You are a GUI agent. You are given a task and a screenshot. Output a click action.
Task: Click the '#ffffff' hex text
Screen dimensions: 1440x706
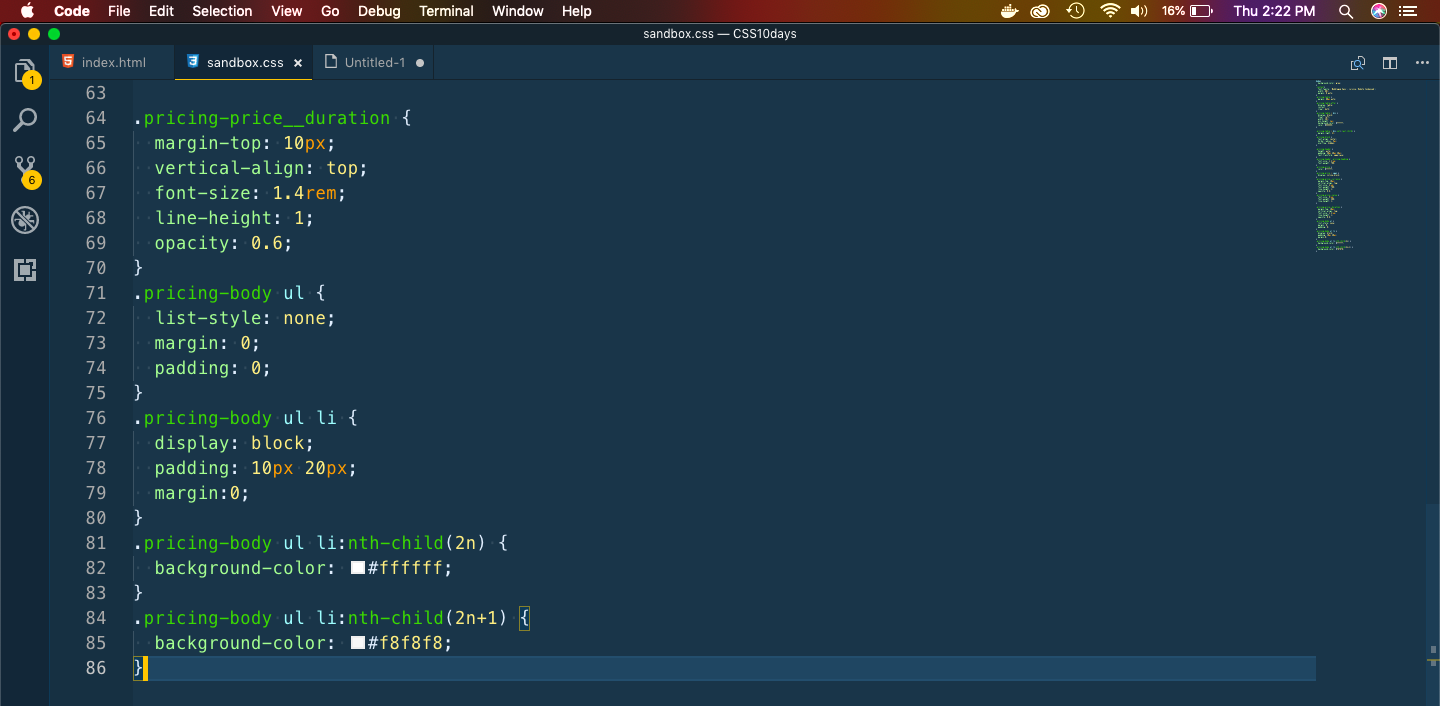coord(405,568)
